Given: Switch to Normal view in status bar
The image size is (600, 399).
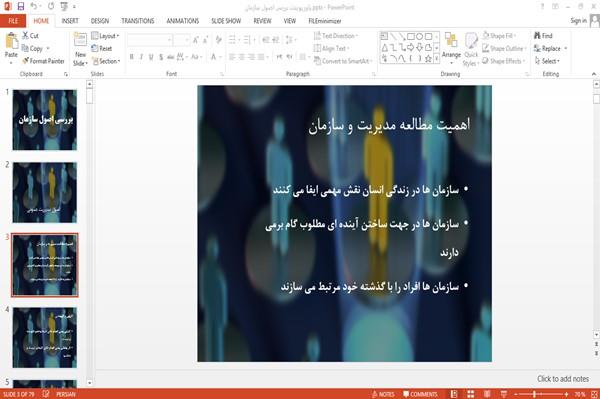Looking at the screenshot, I should (454, 394).
